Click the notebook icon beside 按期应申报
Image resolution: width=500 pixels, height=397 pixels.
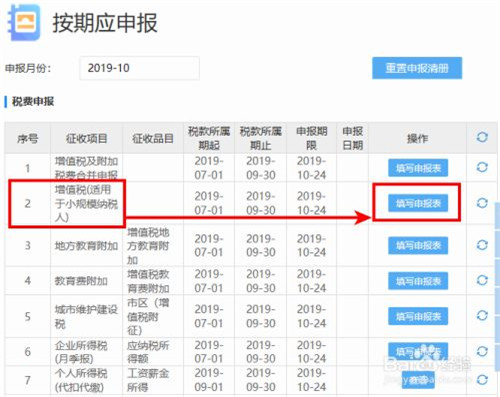point(24,23)
